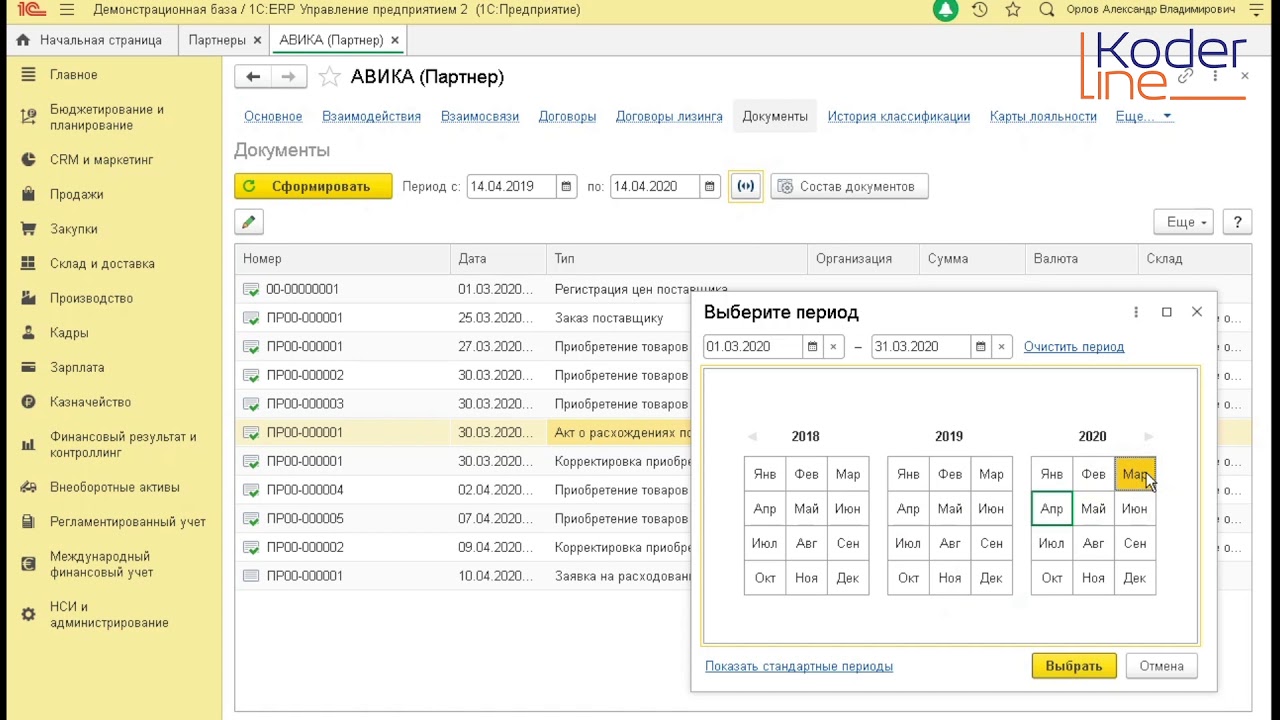This screenshot has width=1280, height=720.
Task: Click dialog end date input 31.03.2020
Action: [921, 347]
